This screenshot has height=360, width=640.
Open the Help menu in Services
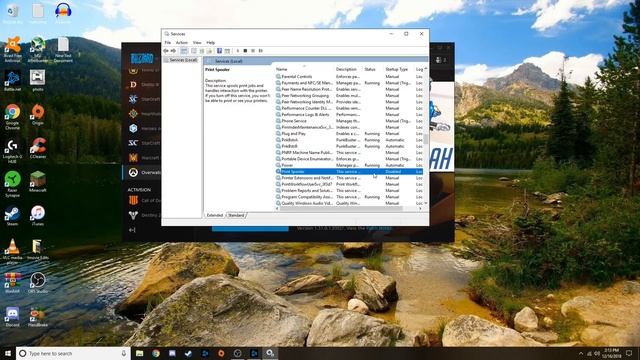[211, 42]
